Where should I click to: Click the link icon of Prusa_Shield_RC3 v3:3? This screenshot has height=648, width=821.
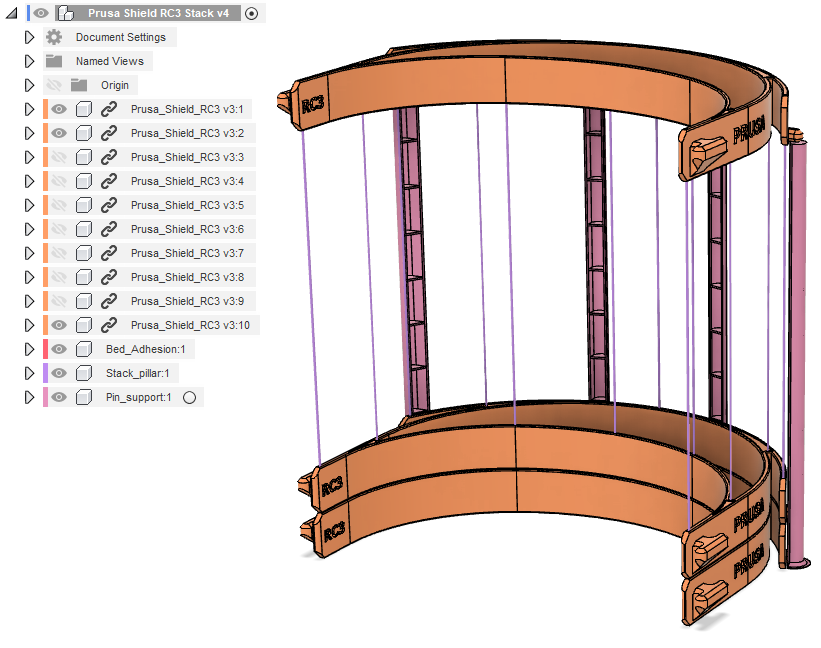coord(108,157)
